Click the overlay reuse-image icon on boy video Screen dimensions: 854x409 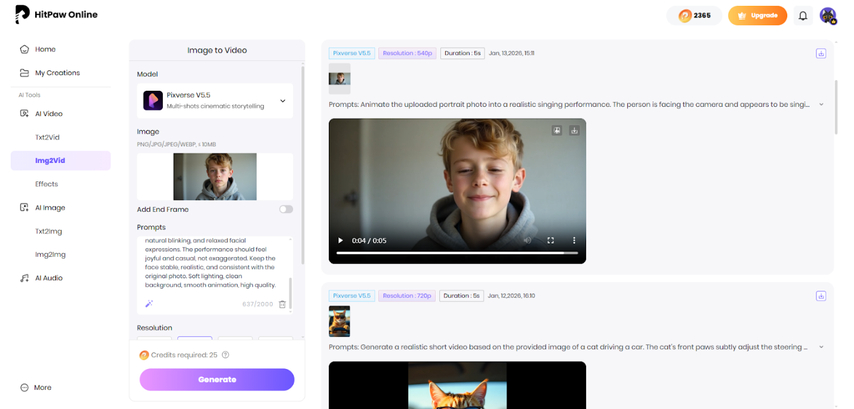557,131
